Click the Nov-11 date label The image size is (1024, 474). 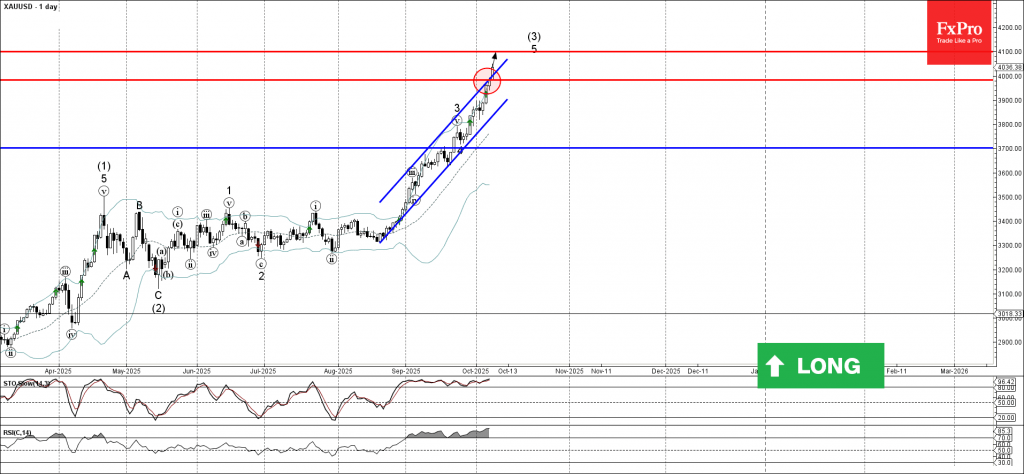click(x=601, y=371)
